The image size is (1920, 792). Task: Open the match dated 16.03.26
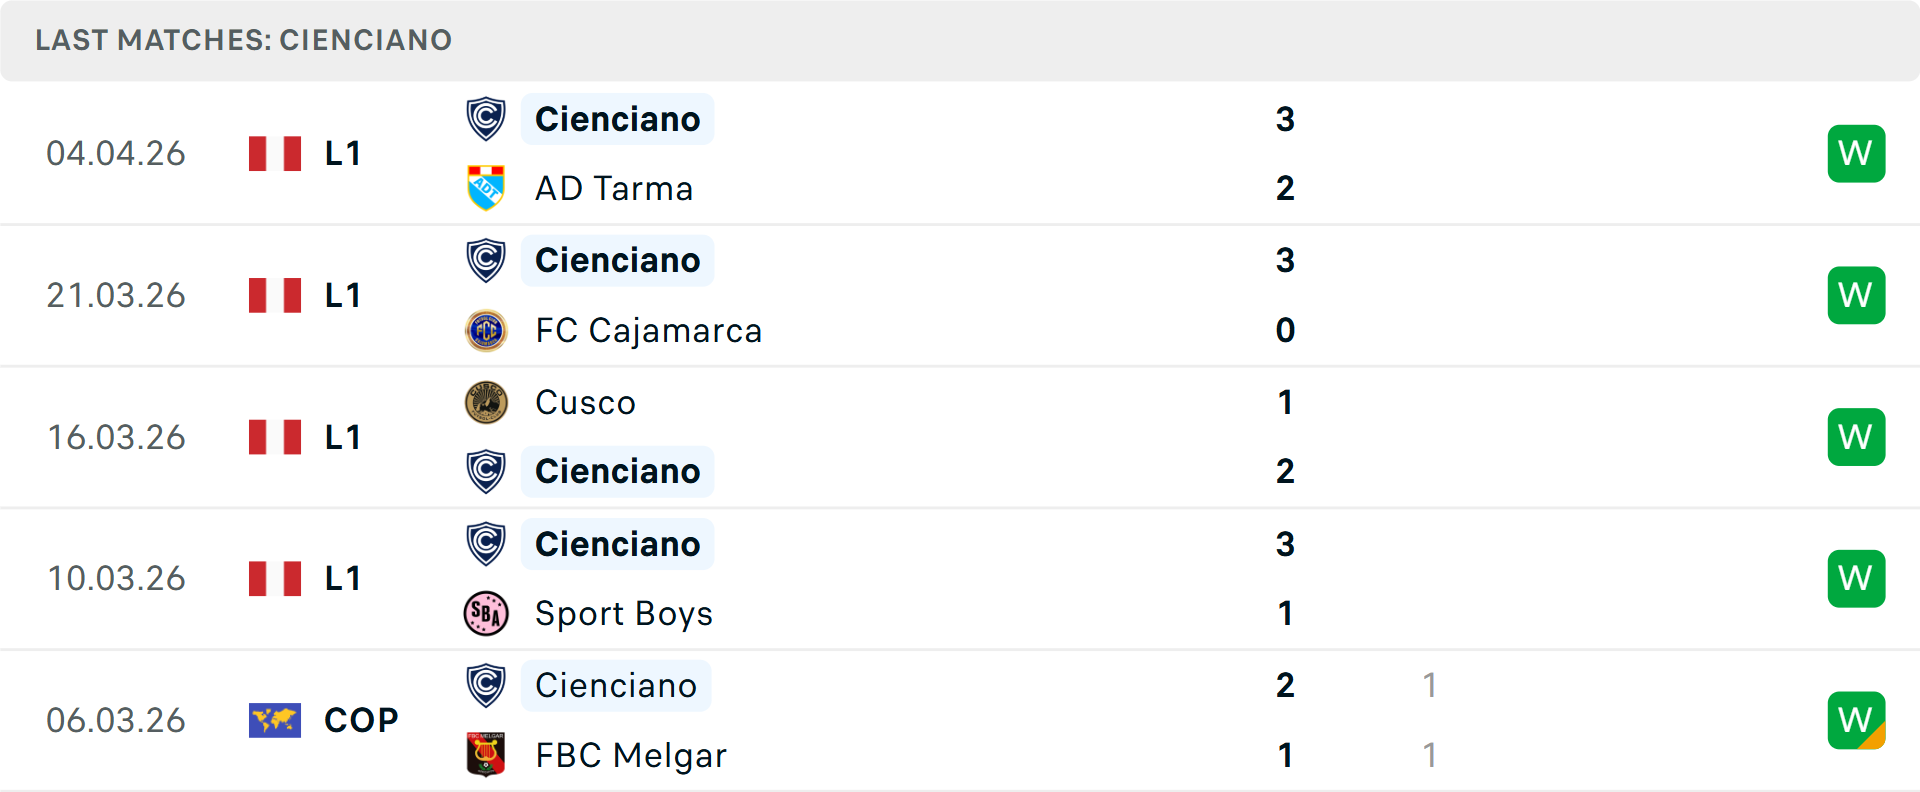tap(116, 437)
